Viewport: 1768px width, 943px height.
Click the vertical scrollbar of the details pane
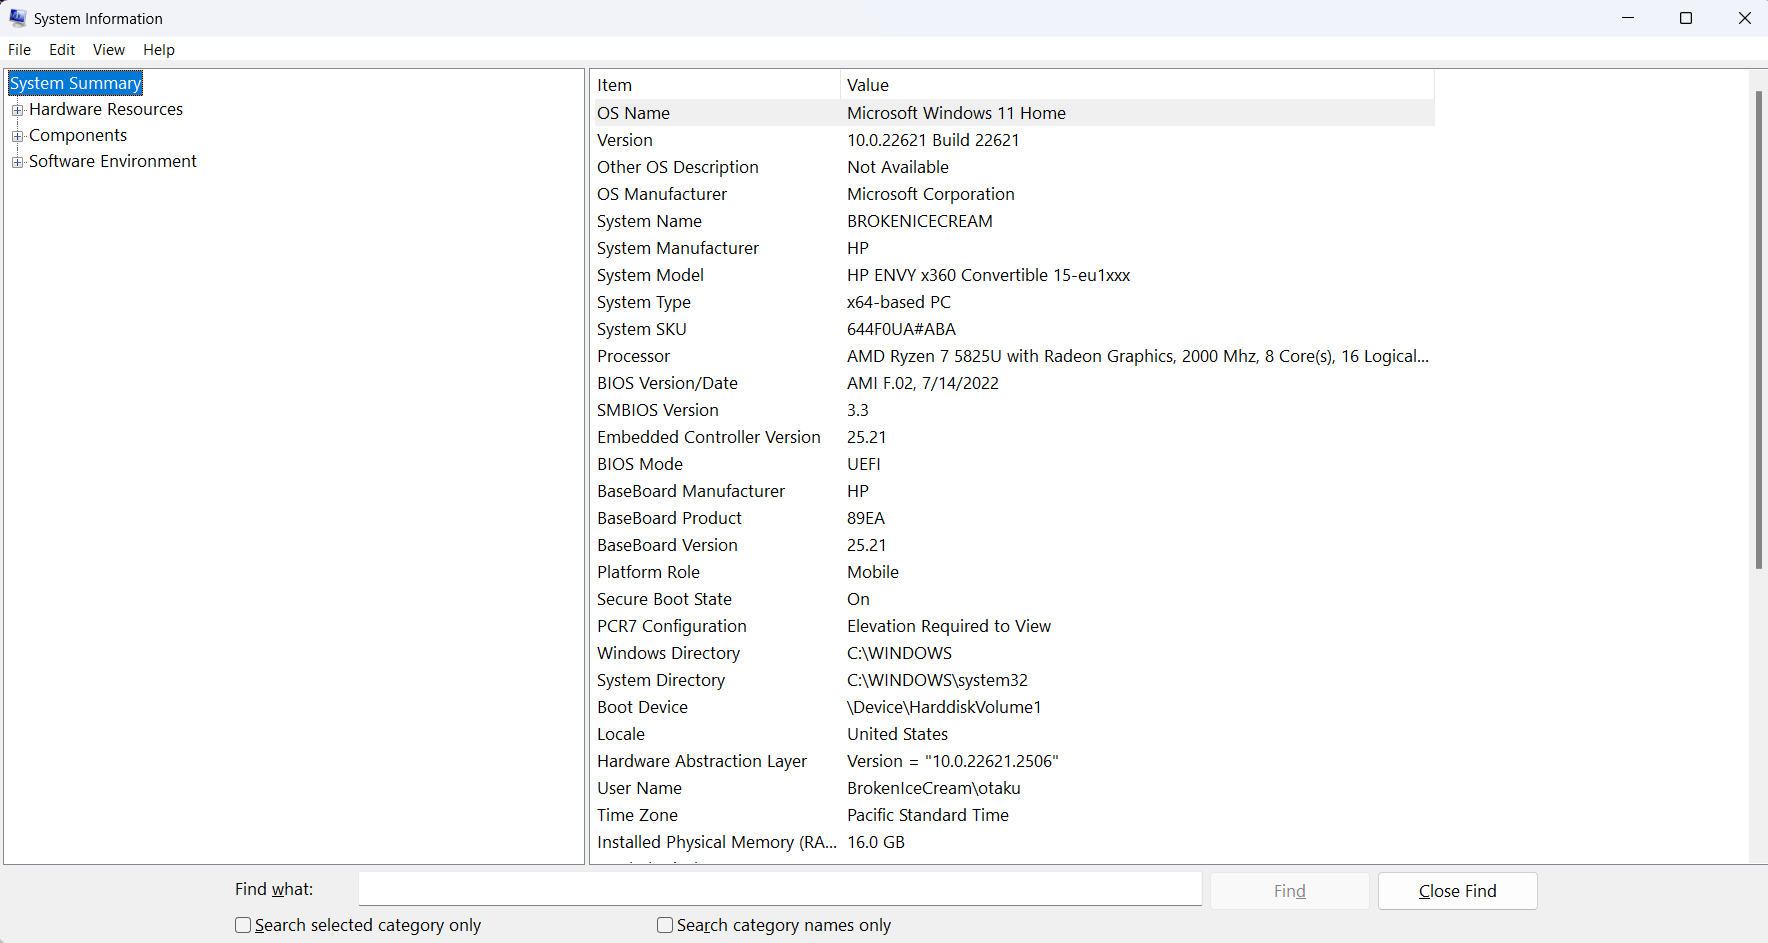tap(1758, 330)
